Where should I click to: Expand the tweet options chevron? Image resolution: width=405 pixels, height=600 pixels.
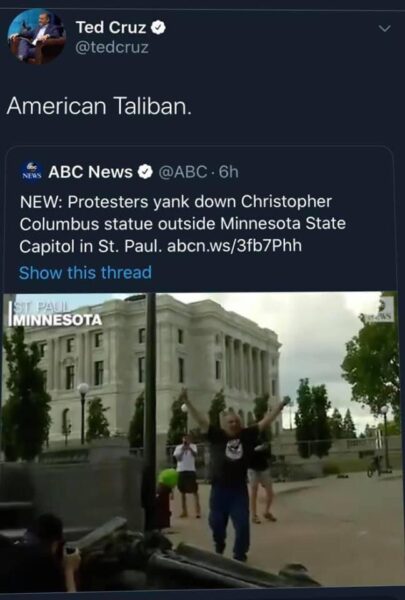tap(384, 29)
